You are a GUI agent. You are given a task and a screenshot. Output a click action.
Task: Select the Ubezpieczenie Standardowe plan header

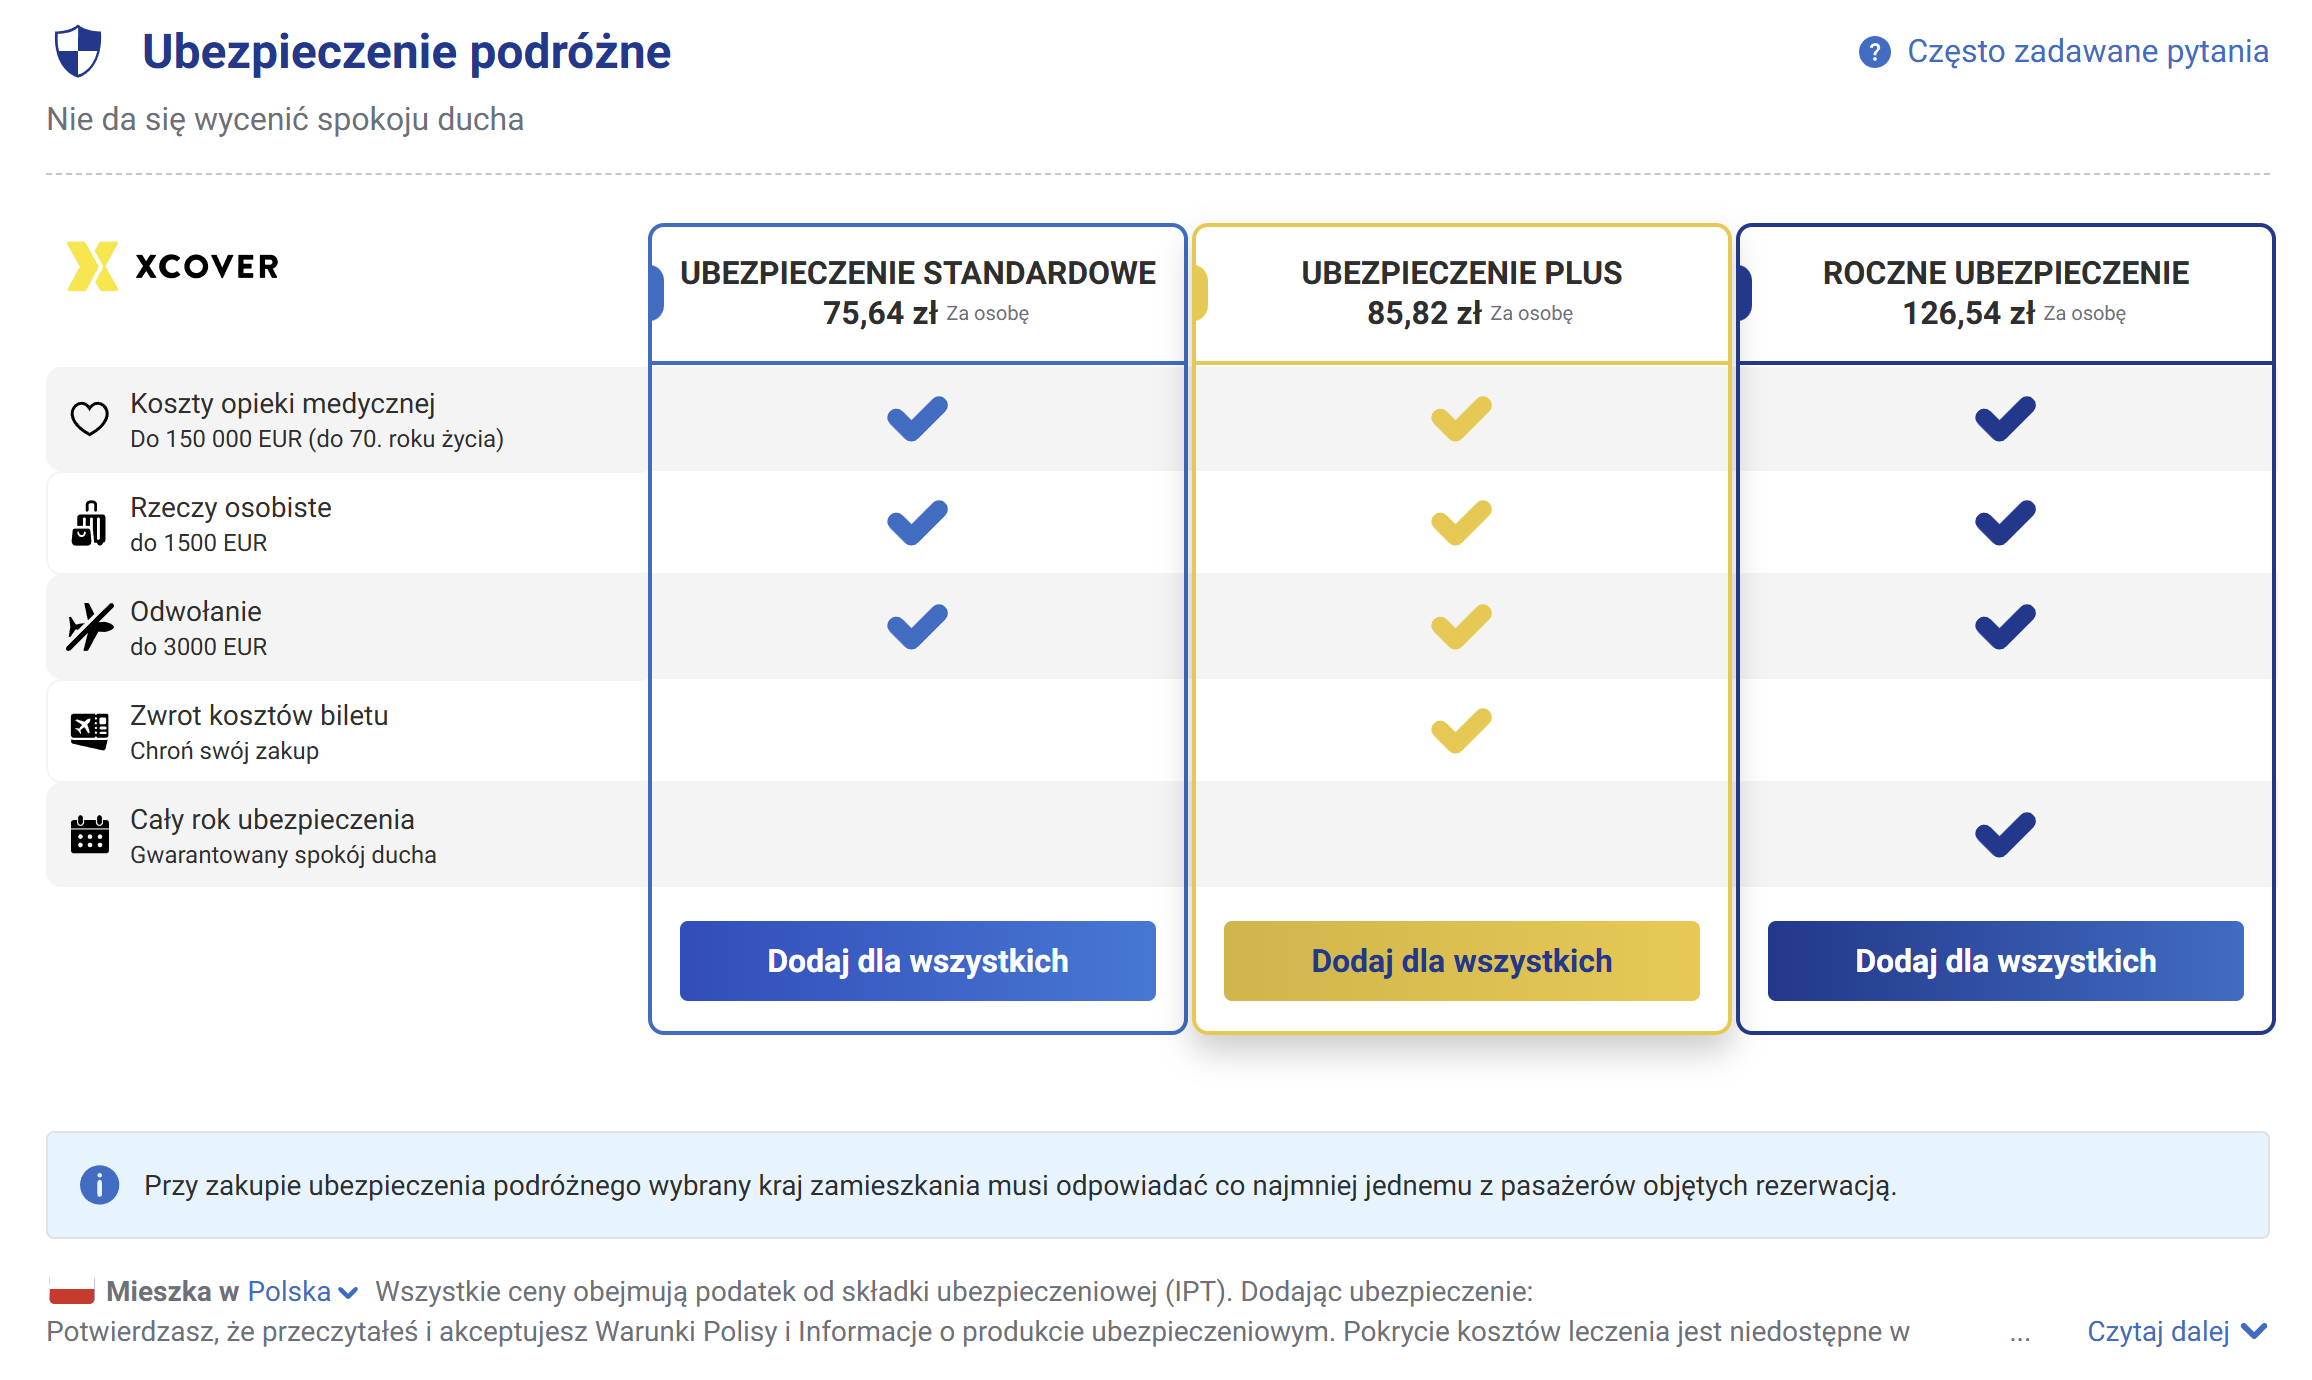pyautogui.click(x=918, y=293)
